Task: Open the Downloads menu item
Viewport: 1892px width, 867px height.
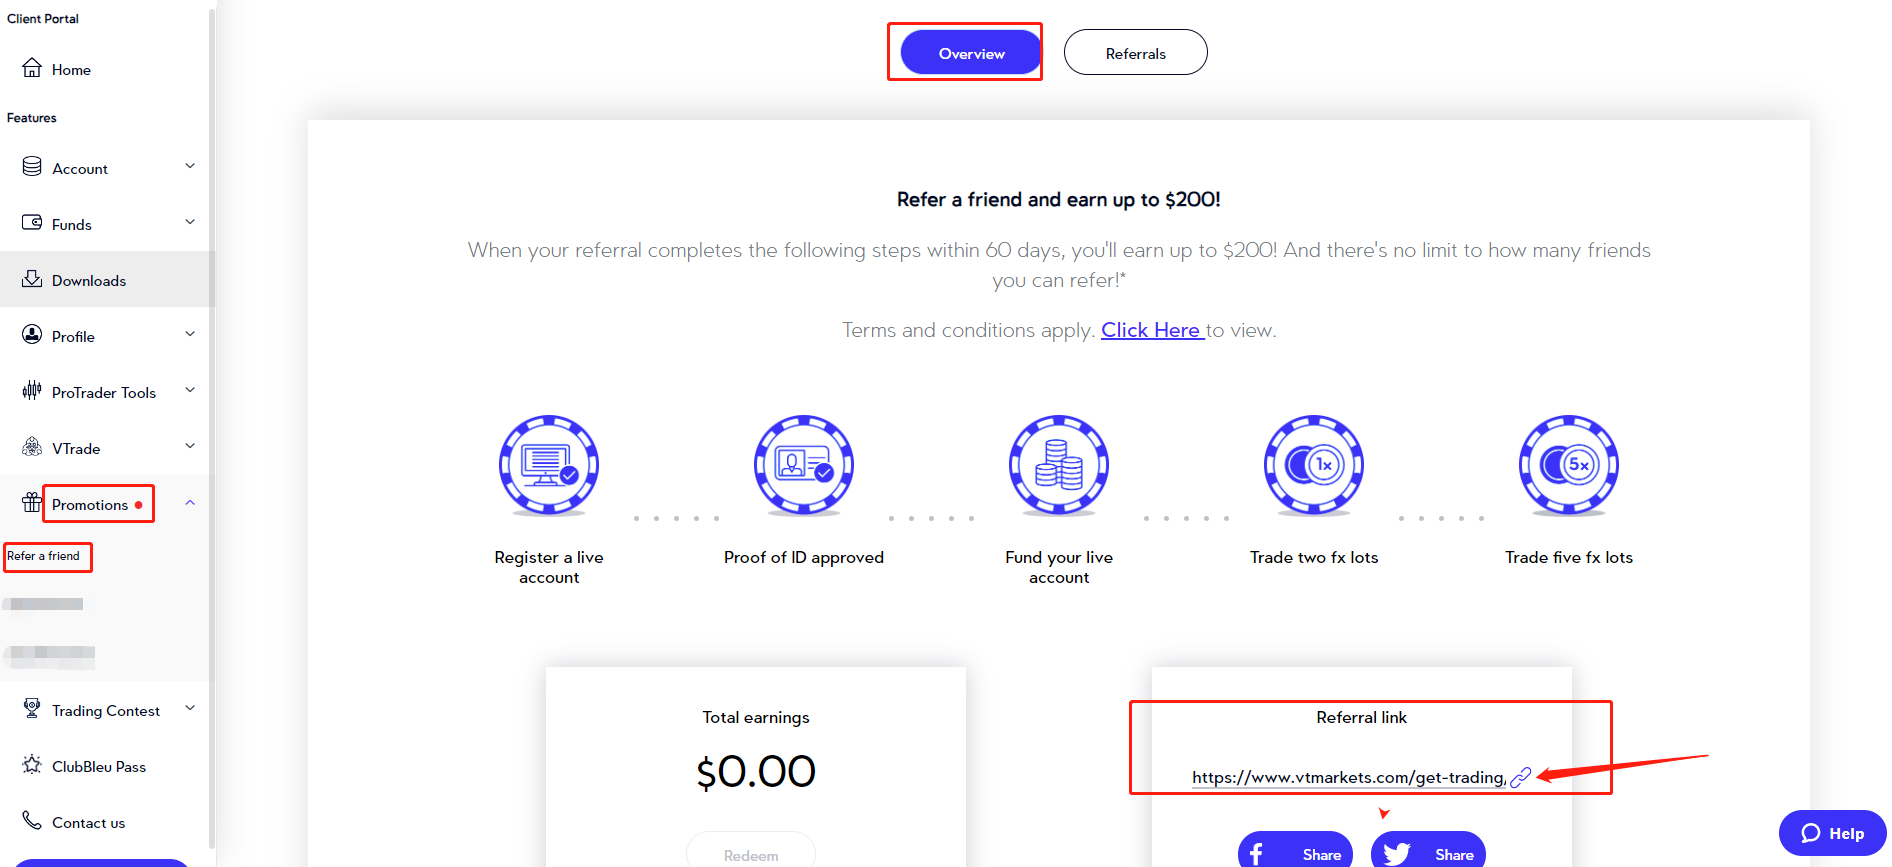Action: (89, 281)
